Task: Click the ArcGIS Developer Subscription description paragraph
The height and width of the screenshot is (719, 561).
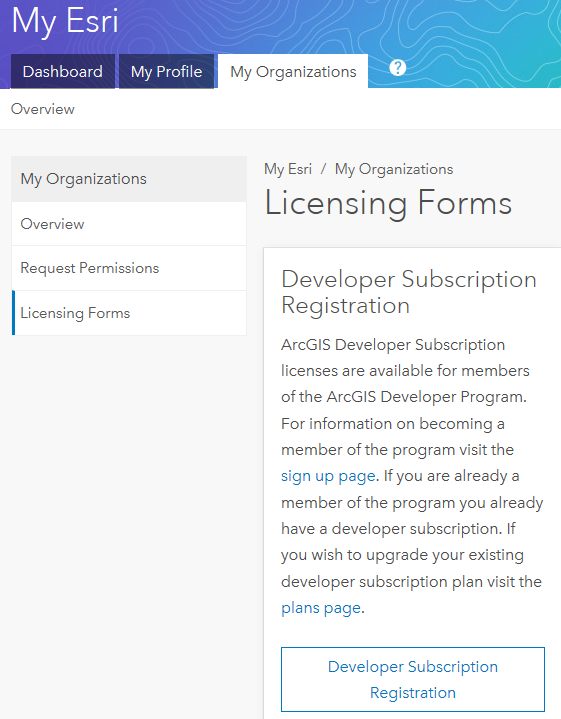Action: (x=412, y=476)
